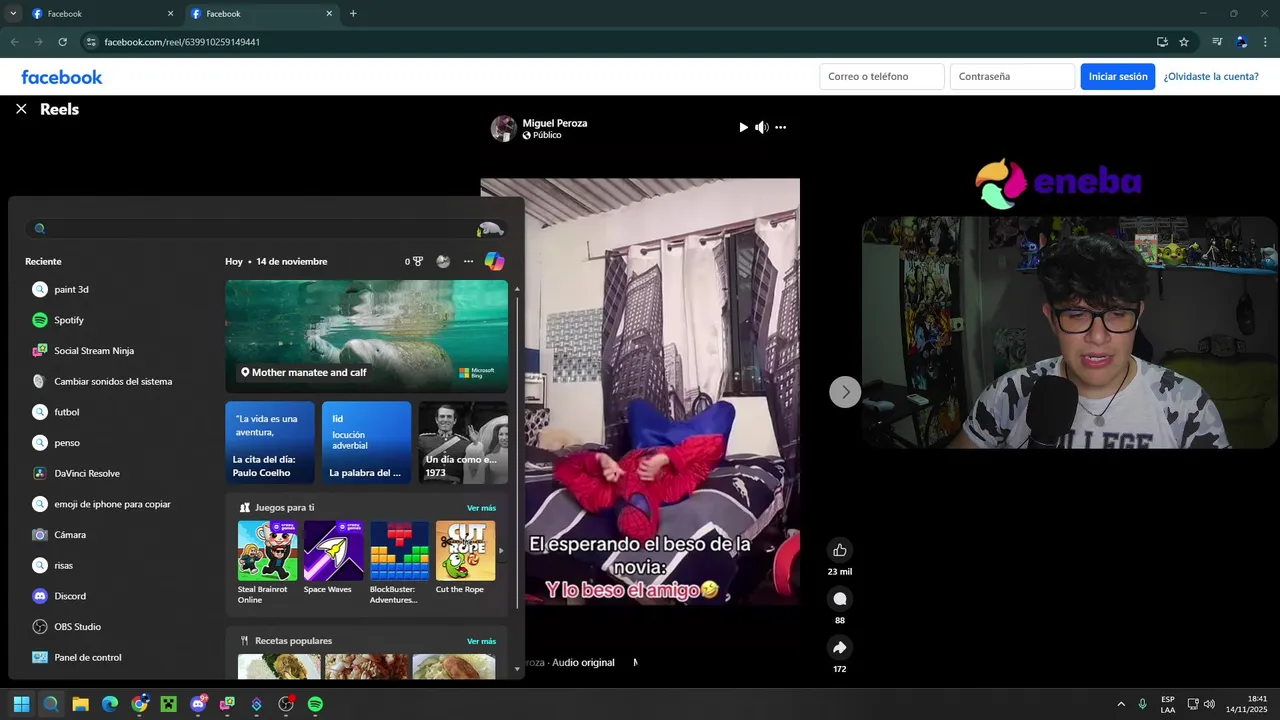Click the system volume tray icon
Image resolution: width=1280 pixels, height=720 pixels.
click(x=1209, y=704)
